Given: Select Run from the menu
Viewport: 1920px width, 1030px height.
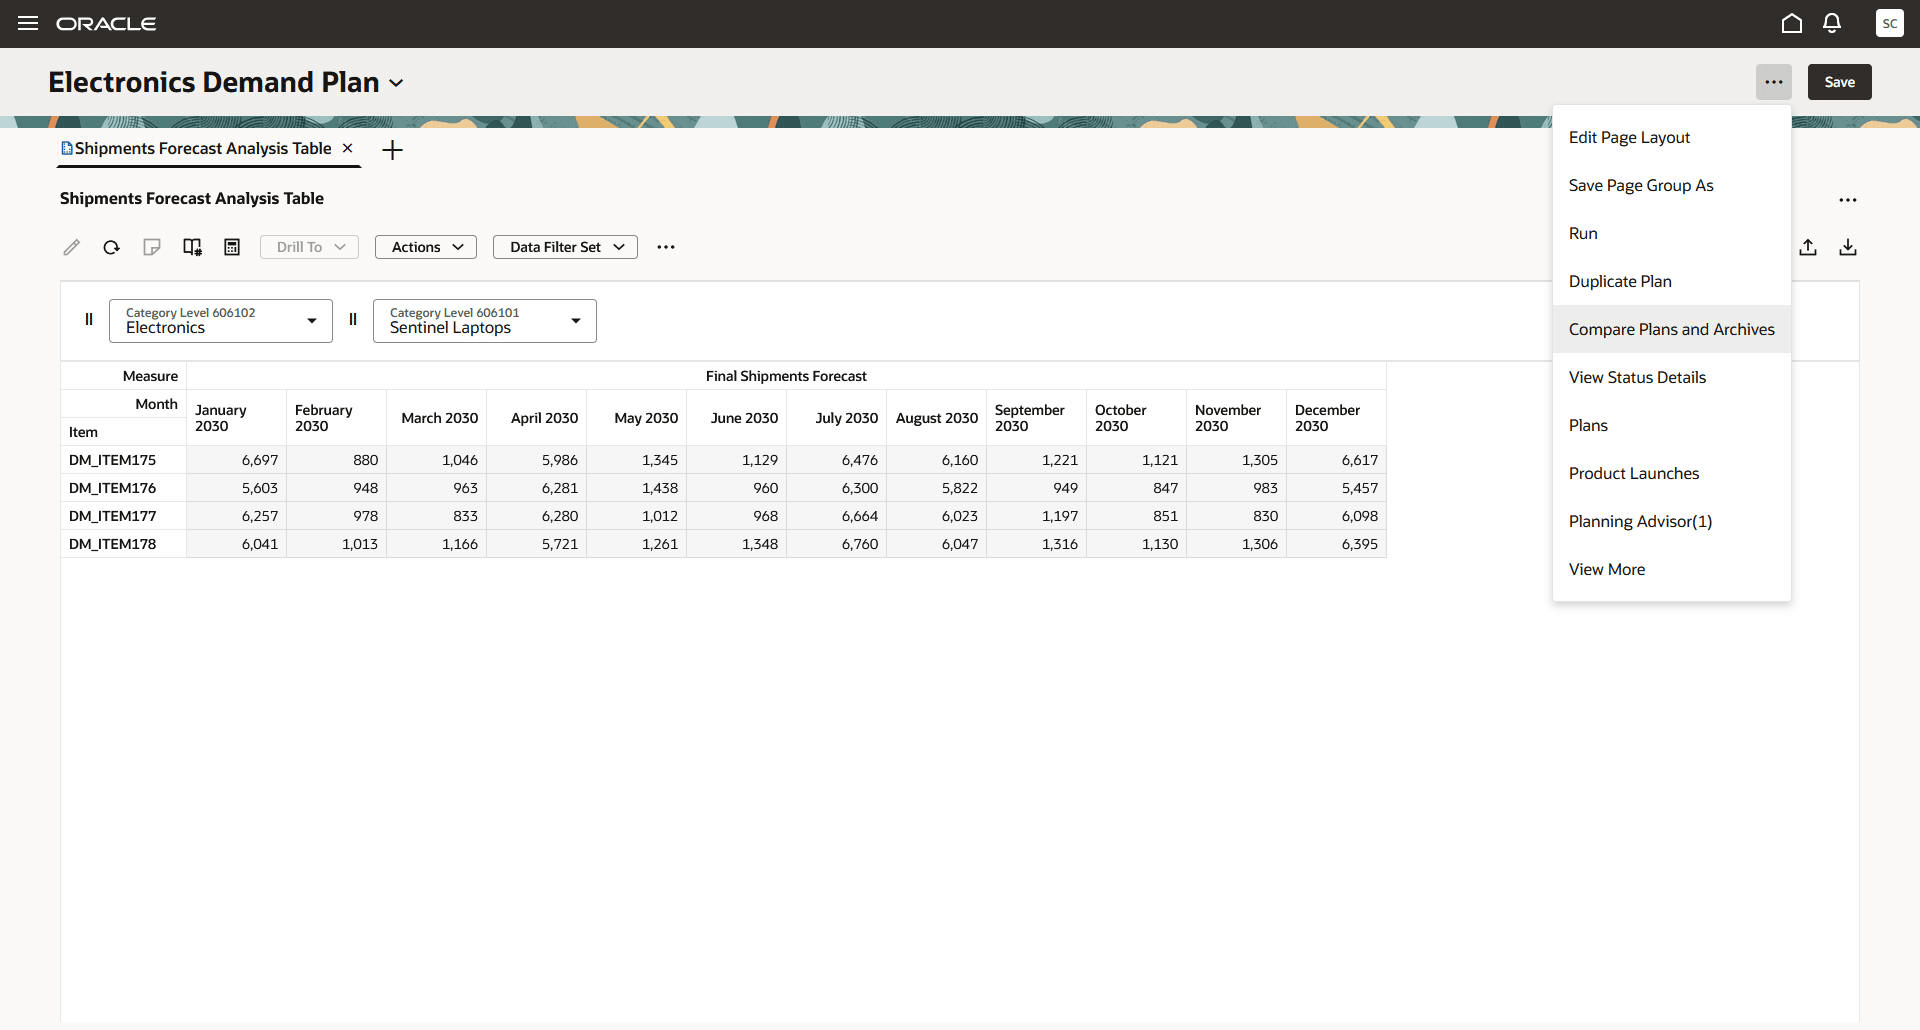Looking at the screenshot, I should (1672, 233).
